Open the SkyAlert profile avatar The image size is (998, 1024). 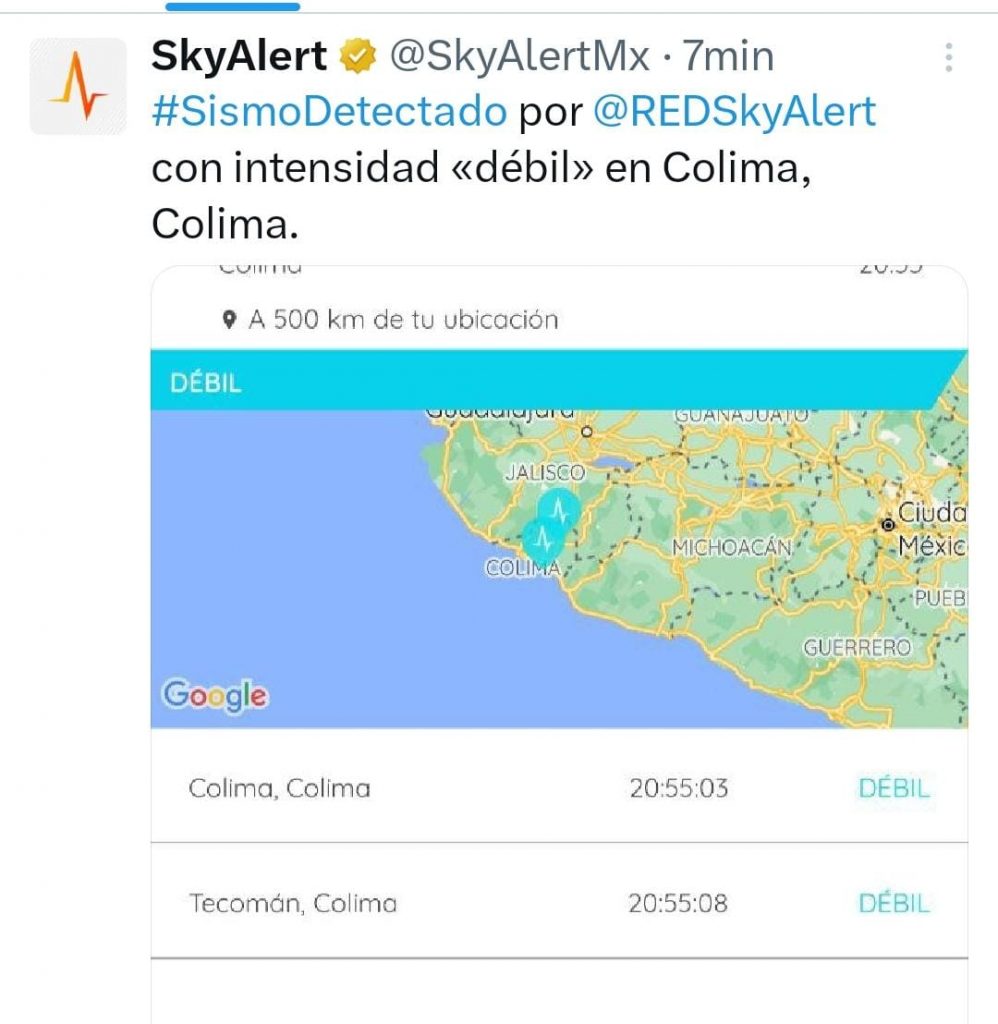coord(78,86)
